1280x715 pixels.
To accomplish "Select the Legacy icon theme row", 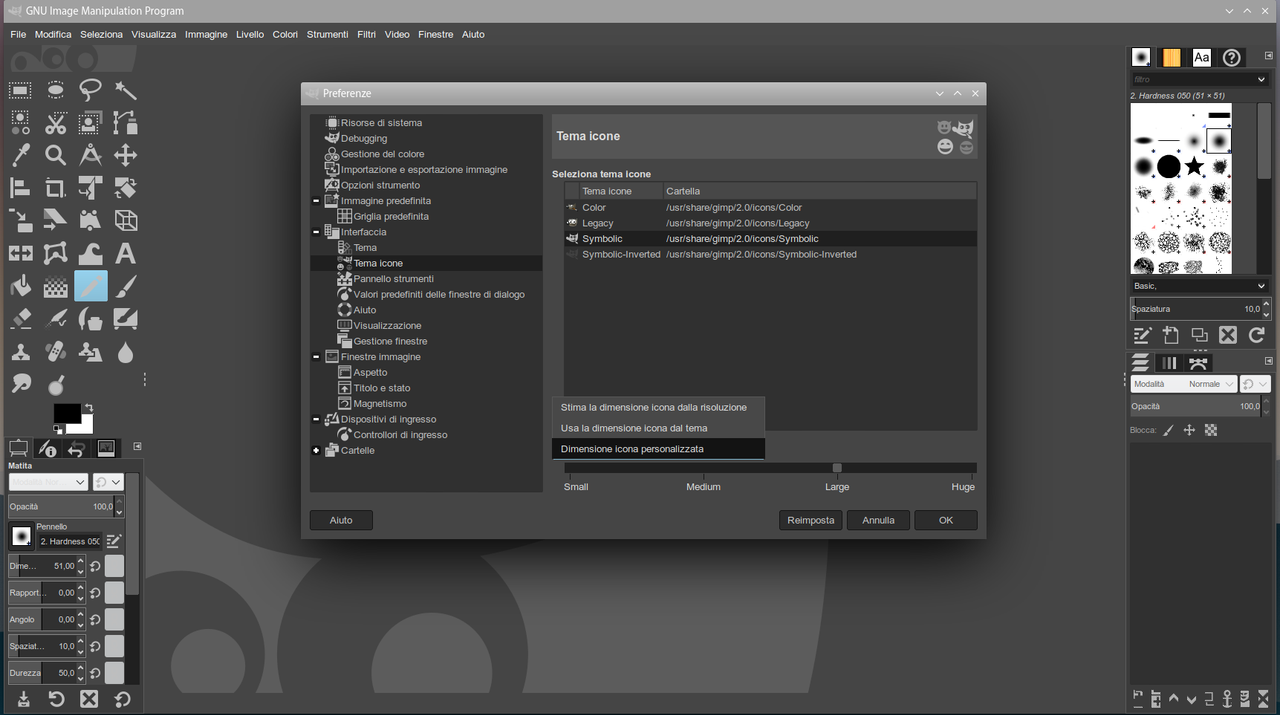I will click(770, 223).
